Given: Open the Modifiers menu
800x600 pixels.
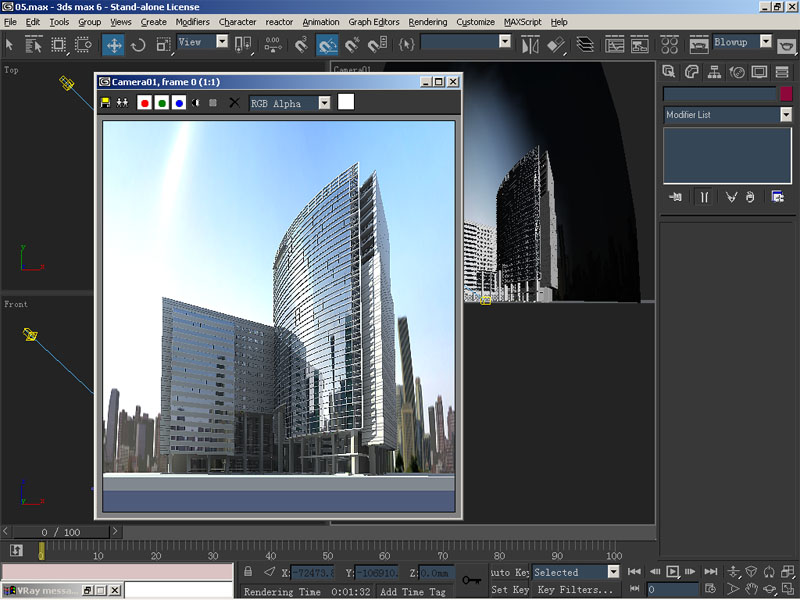Looking at the screenshot, I should click(x=193, y=22).
